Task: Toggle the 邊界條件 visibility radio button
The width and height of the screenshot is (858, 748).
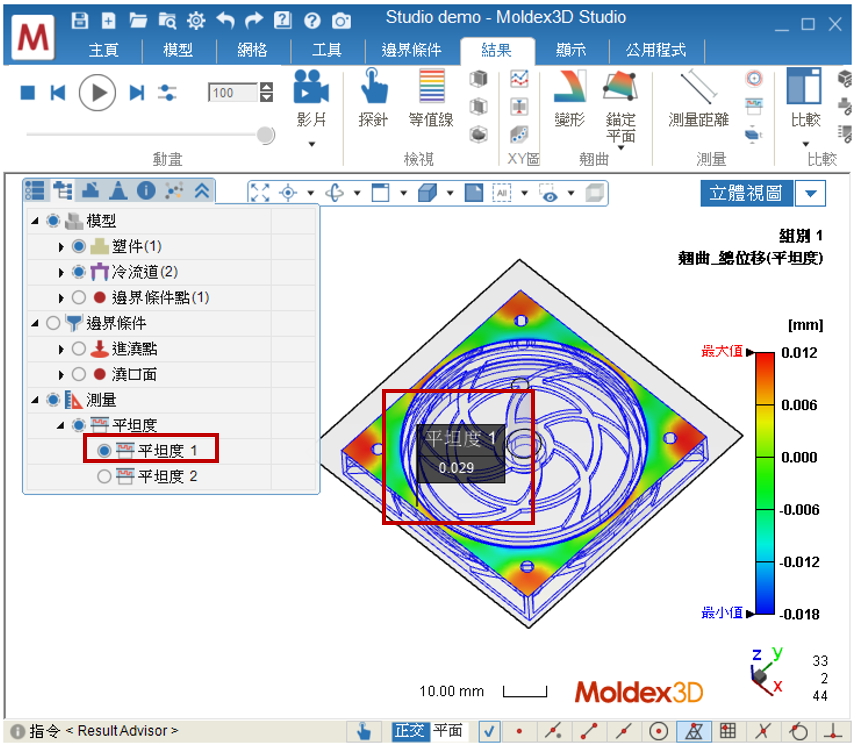Action: pos(54,323)
